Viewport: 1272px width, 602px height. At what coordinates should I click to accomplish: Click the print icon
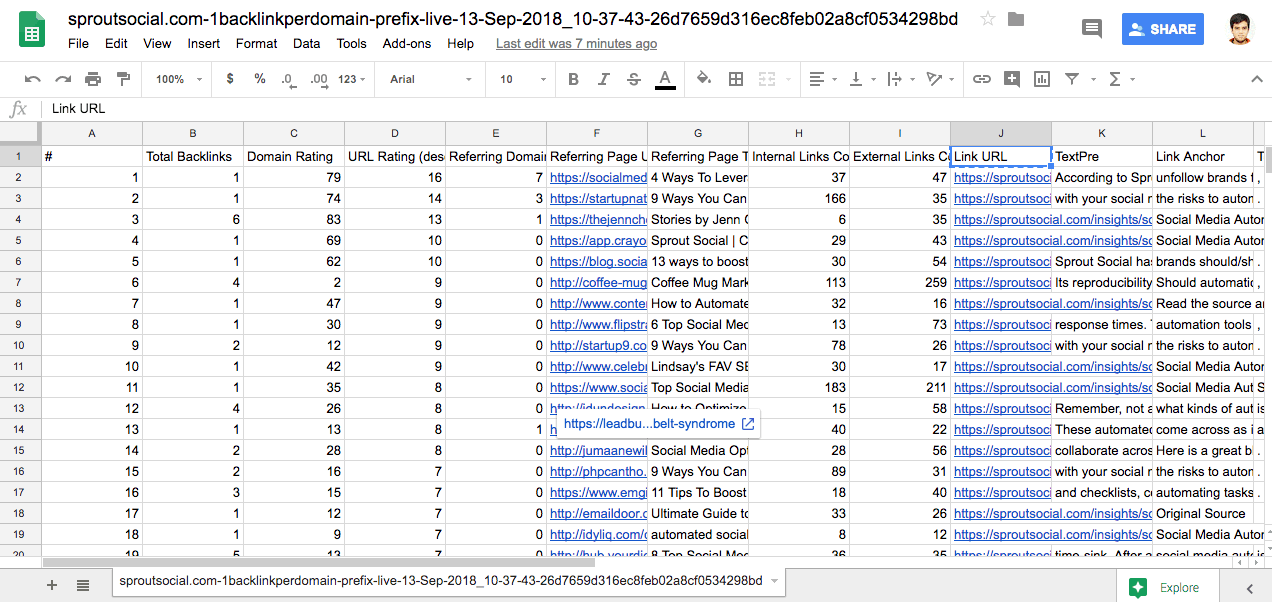point(93,79)
